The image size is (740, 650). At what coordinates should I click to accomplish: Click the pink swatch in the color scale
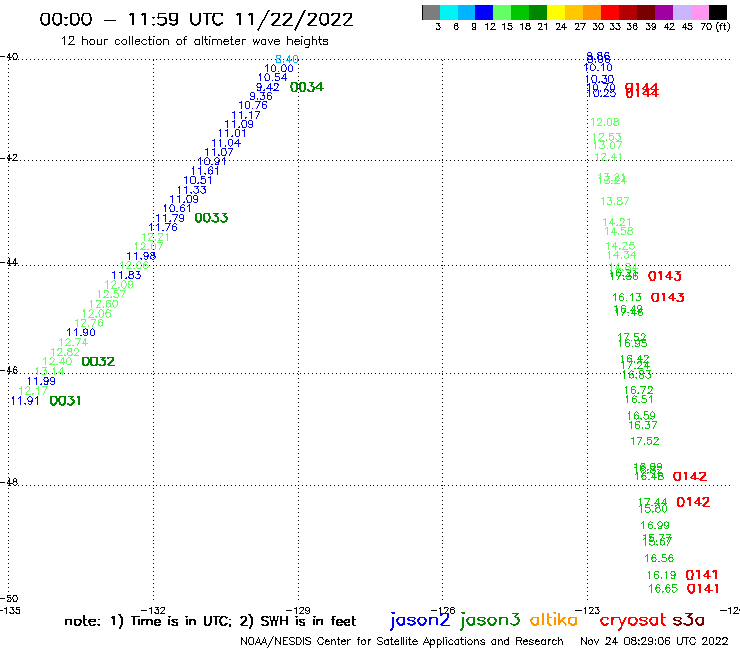(700, 12)
